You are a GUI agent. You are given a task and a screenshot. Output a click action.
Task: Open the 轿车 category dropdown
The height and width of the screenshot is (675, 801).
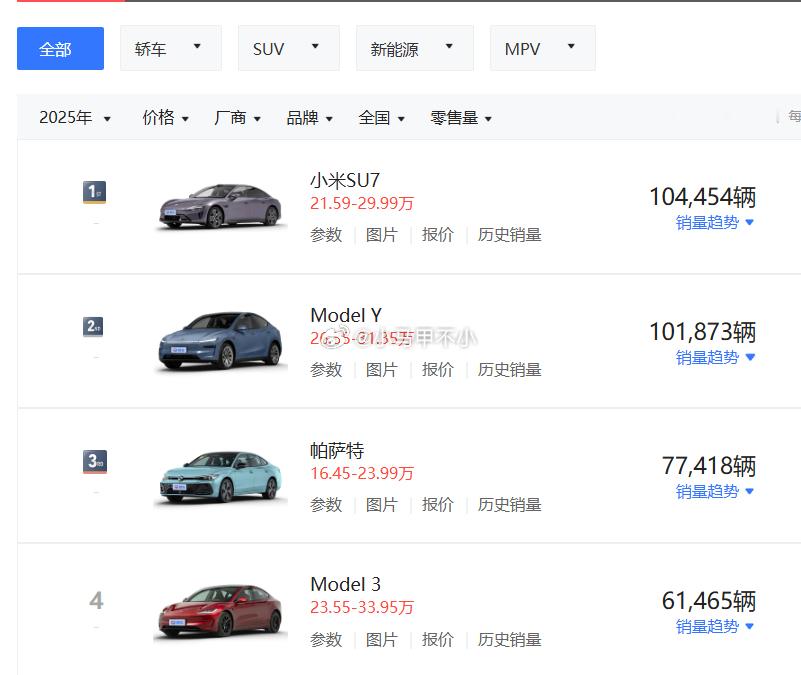click(x=171, y=49)
